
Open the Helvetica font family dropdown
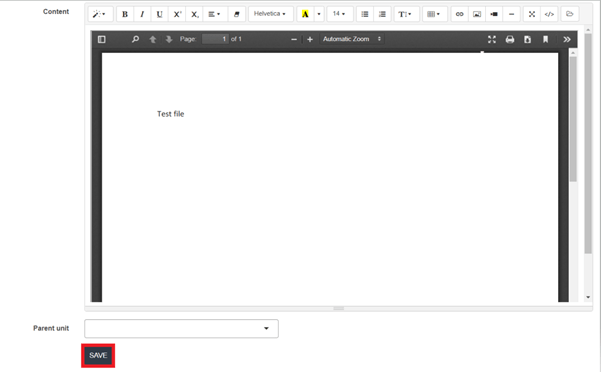tap(271, 14)
